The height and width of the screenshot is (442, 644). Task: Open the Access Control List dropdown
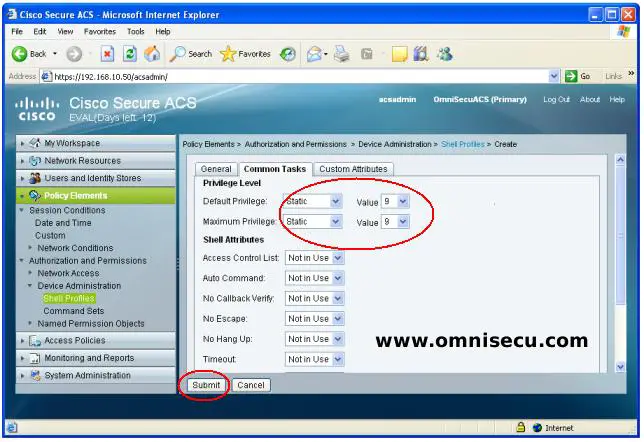point(314,258)
